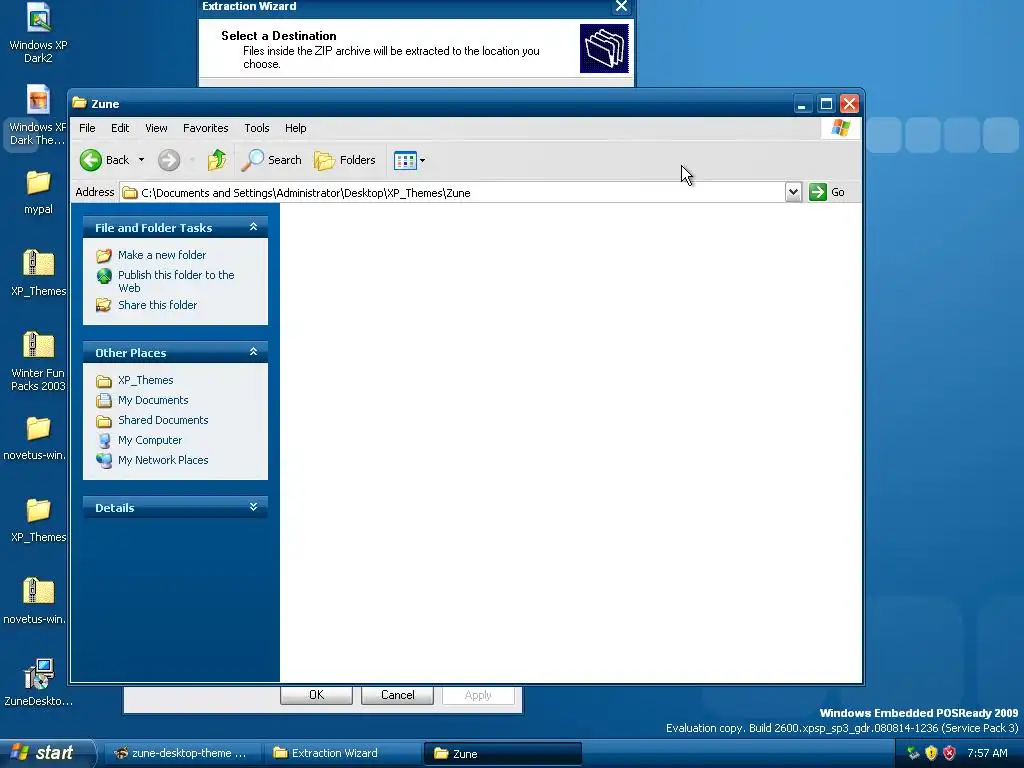Click Publish this folder to the Web
1024x768 pixels.
tap(176, 281)
